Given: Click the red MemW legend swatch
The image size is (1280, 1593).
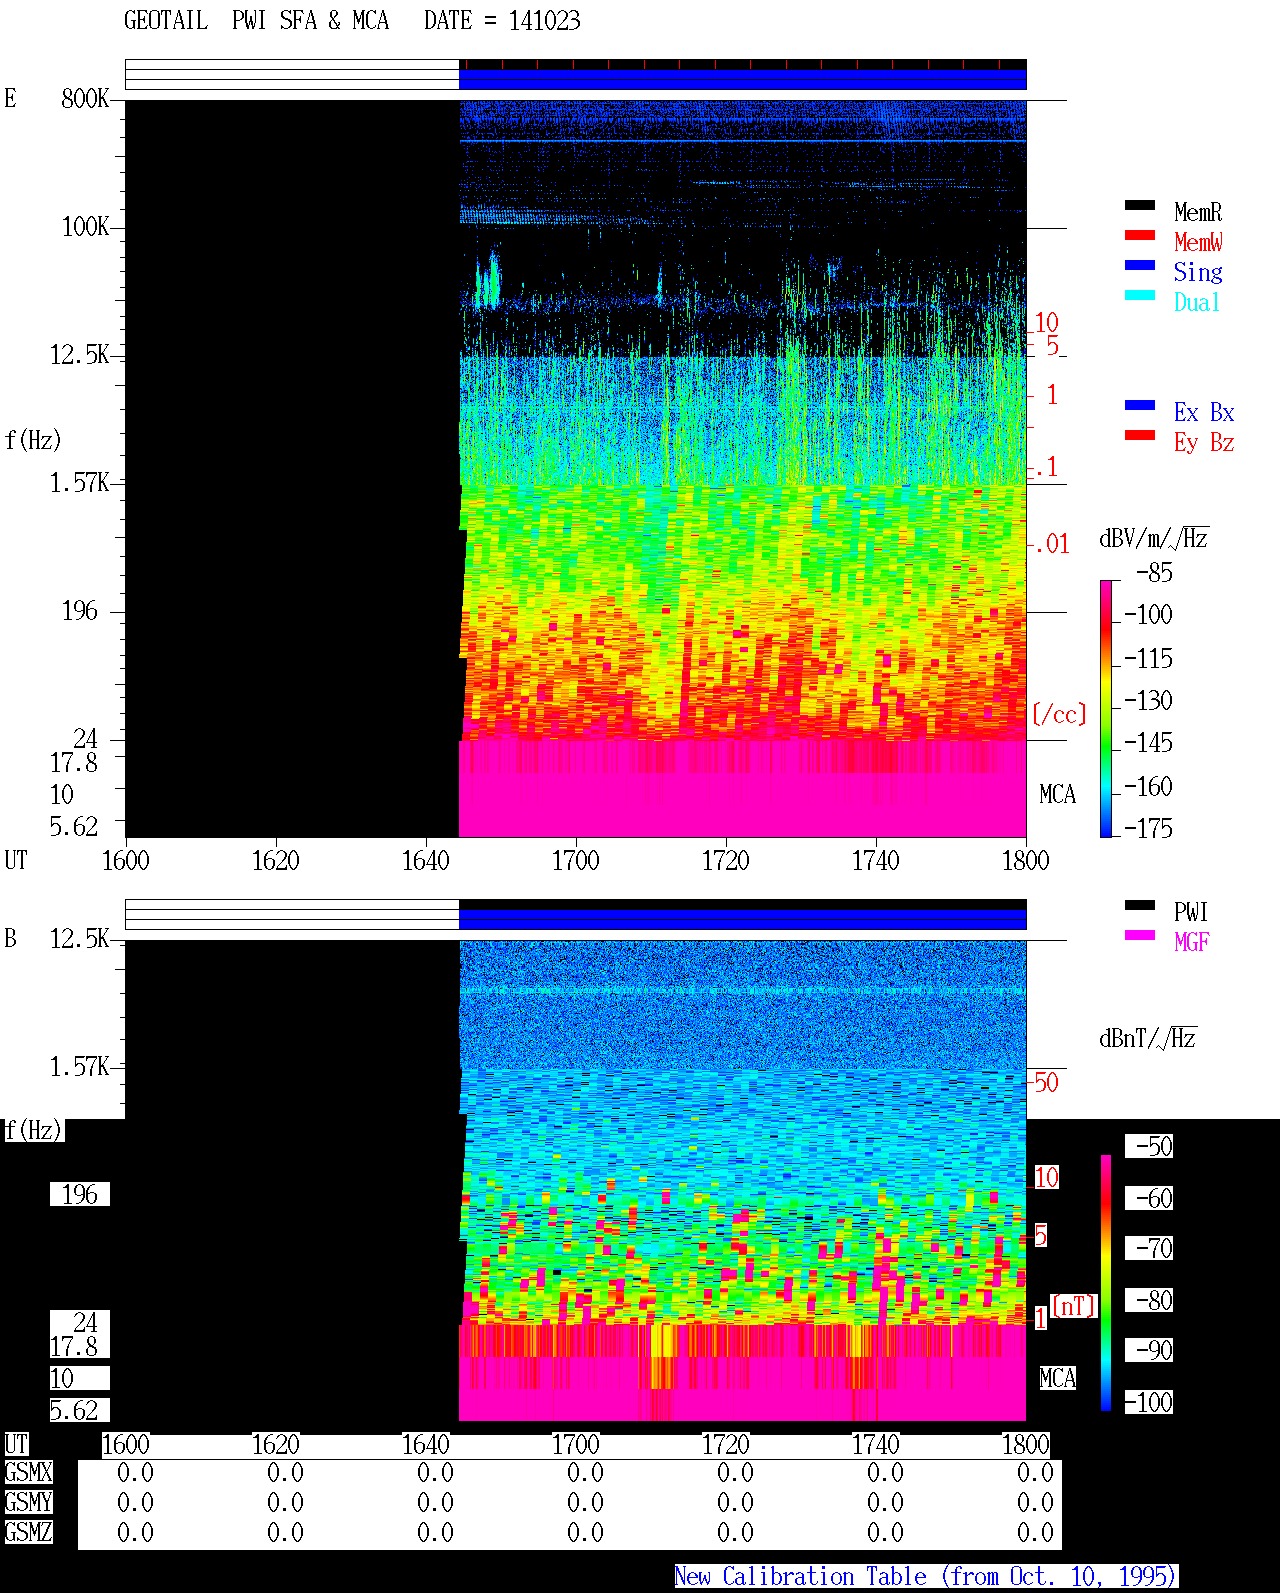Looking at the screenshot, I should click(x=1140, y=235).
